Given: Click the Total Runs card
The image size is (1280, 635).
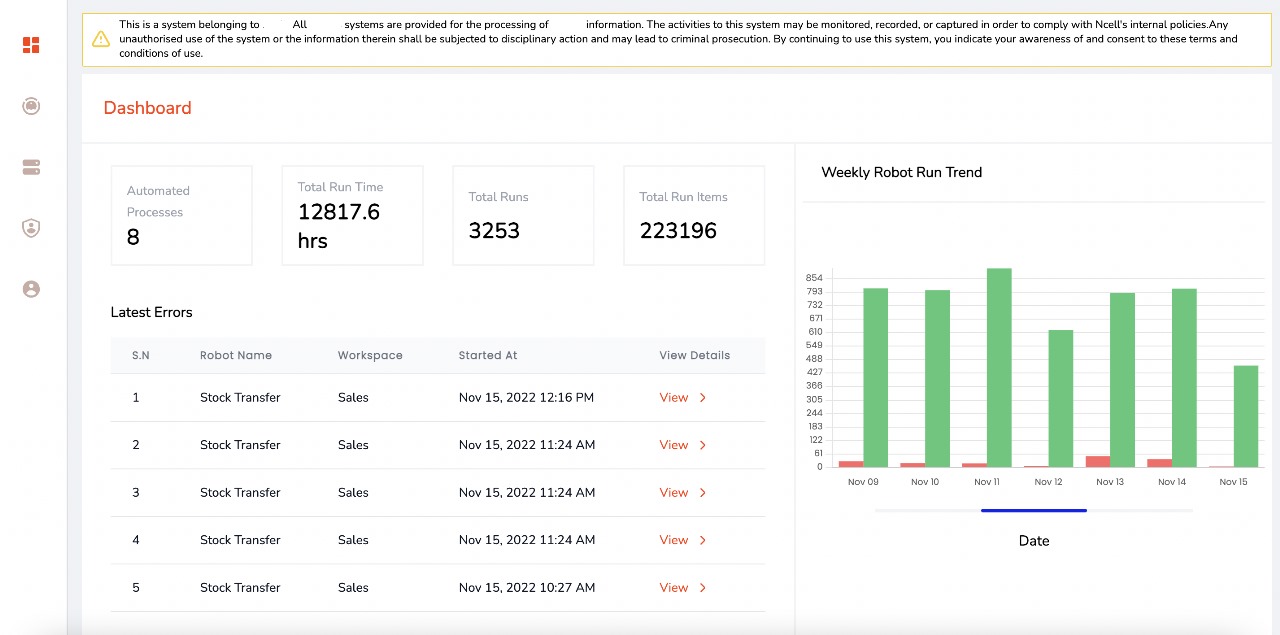Looking at the screenshot, I should [x=523, y=216].
